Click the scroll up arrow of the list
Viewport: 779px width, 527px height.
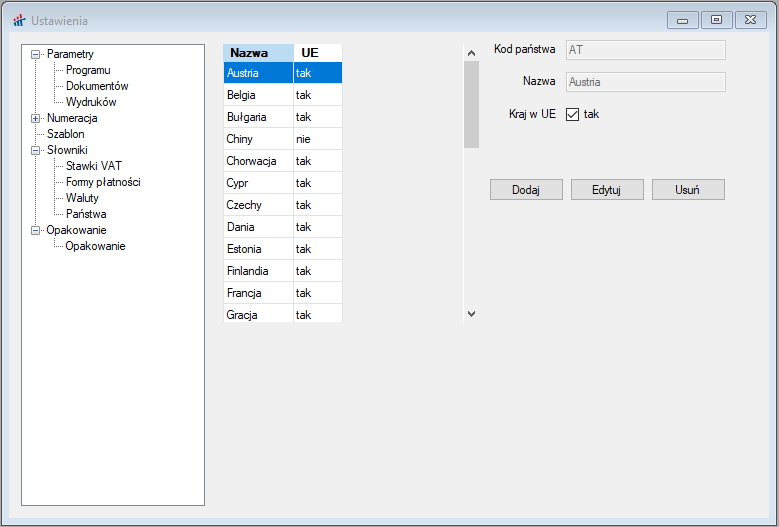coord(471,53)
